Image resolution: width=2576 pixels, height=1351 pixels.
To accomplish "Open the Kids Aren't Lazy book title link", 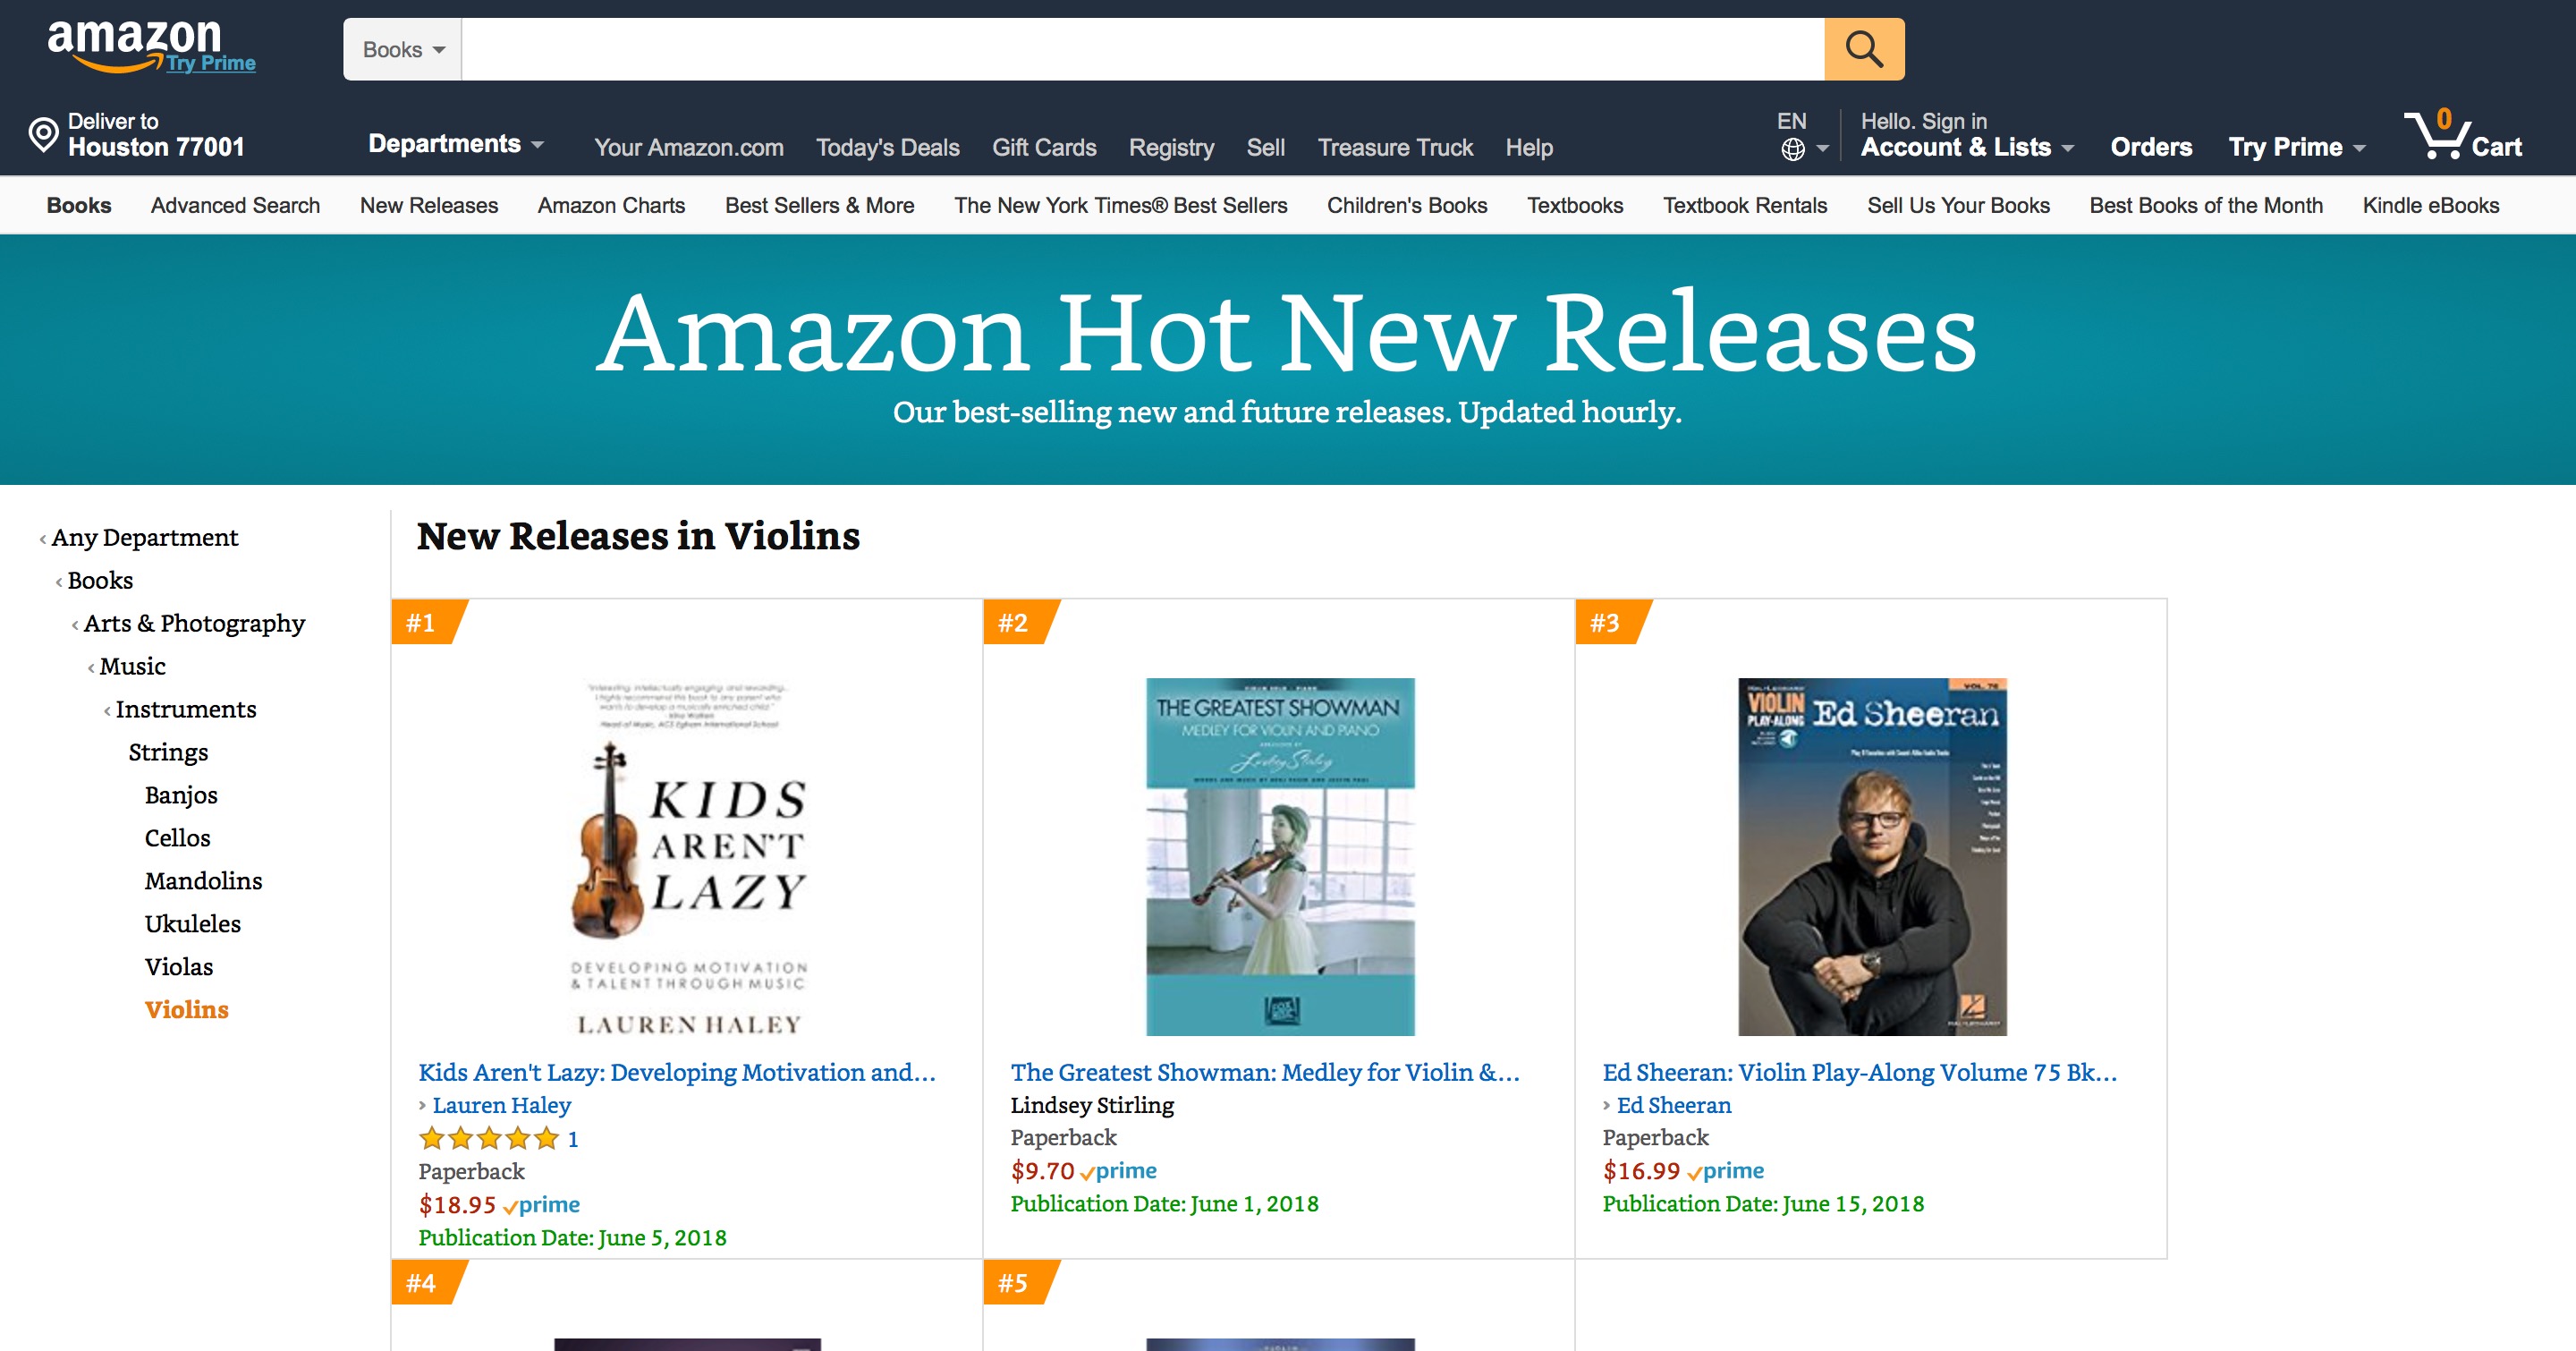I will pos(676,1072).
